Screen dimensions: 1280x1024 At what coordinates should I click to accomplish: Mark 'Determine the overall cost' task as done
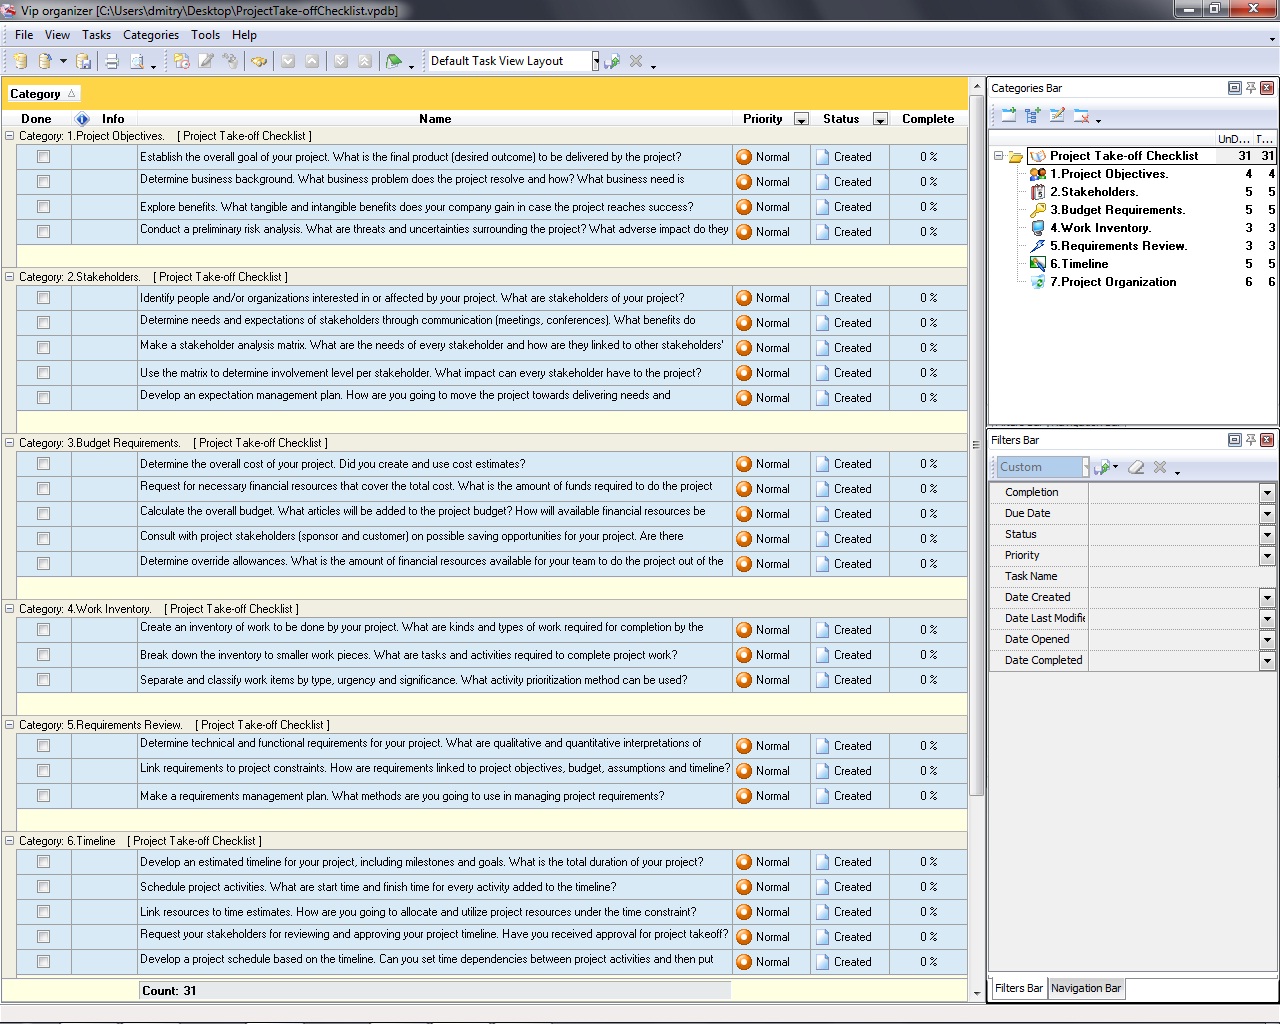click(43, 464)
